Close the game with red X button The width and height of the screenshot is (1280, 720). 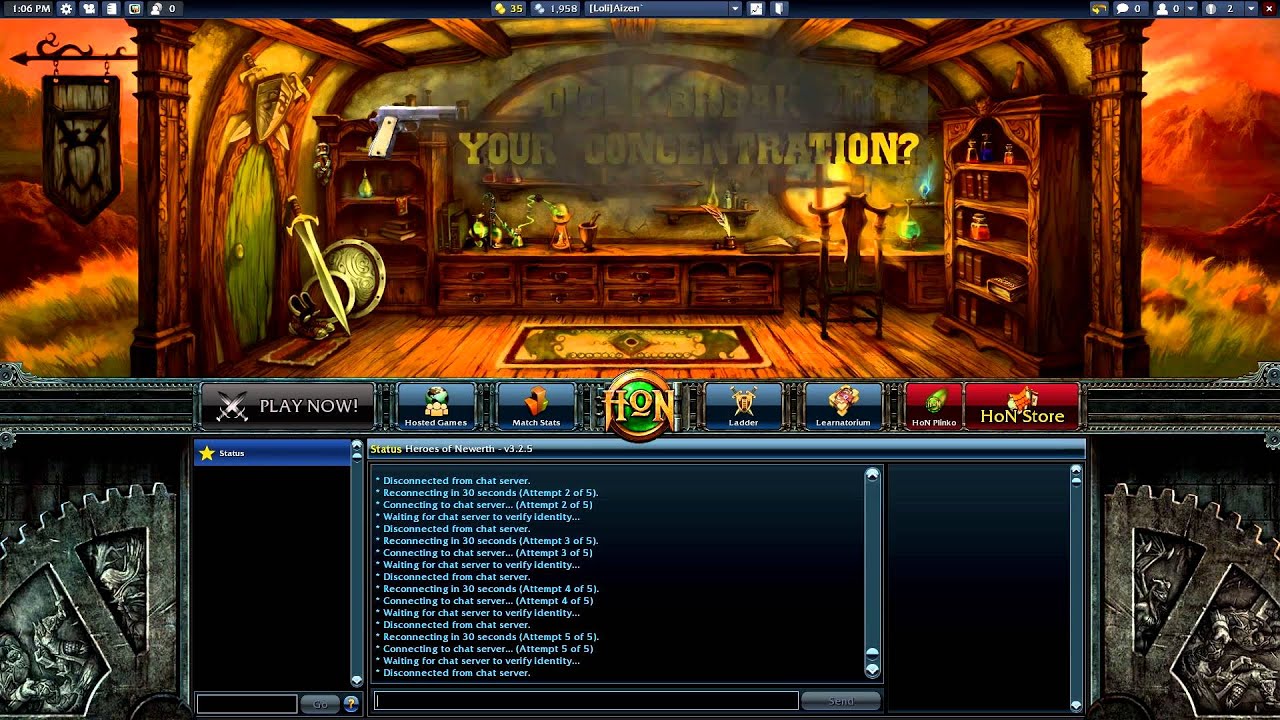(1268, 8)
